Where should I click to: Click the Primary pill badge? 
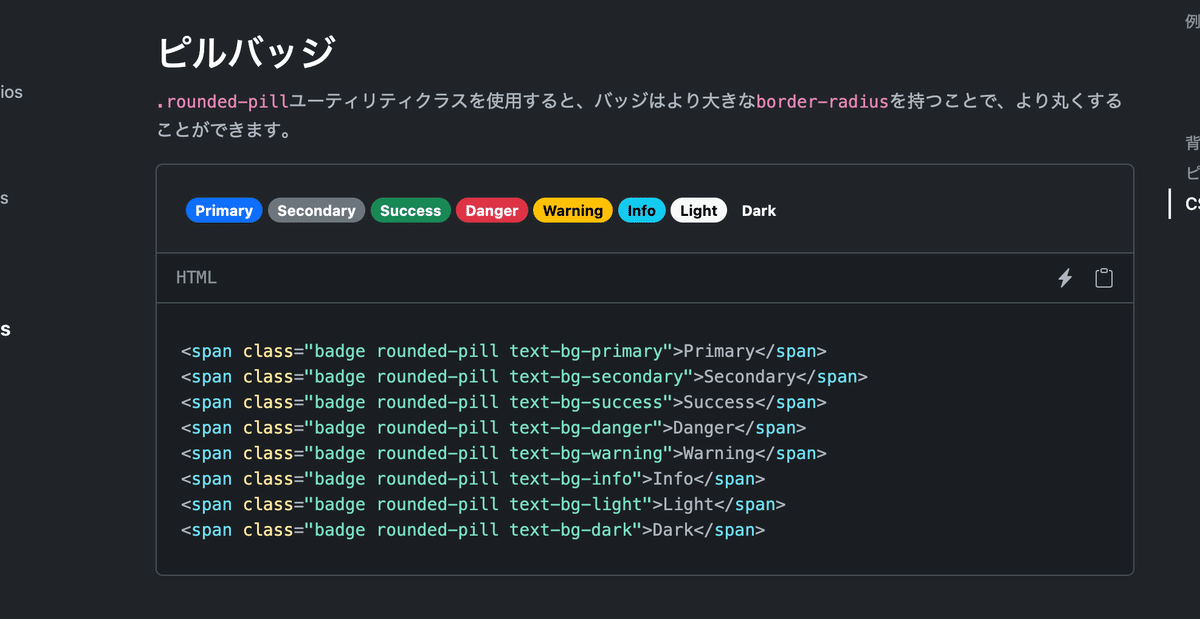click(x=224, y=210)
